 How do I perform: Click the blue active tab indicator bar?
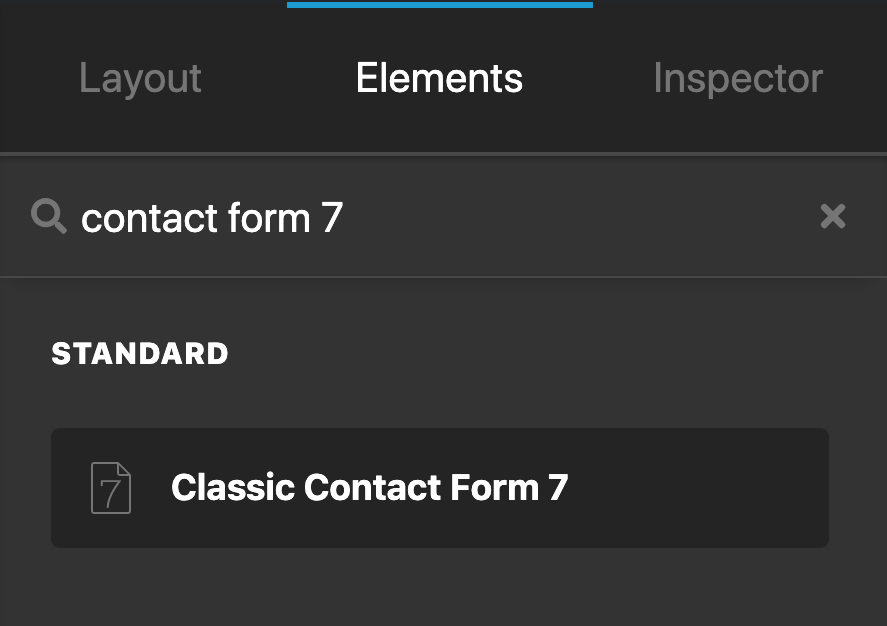click(x=439, y=6)
